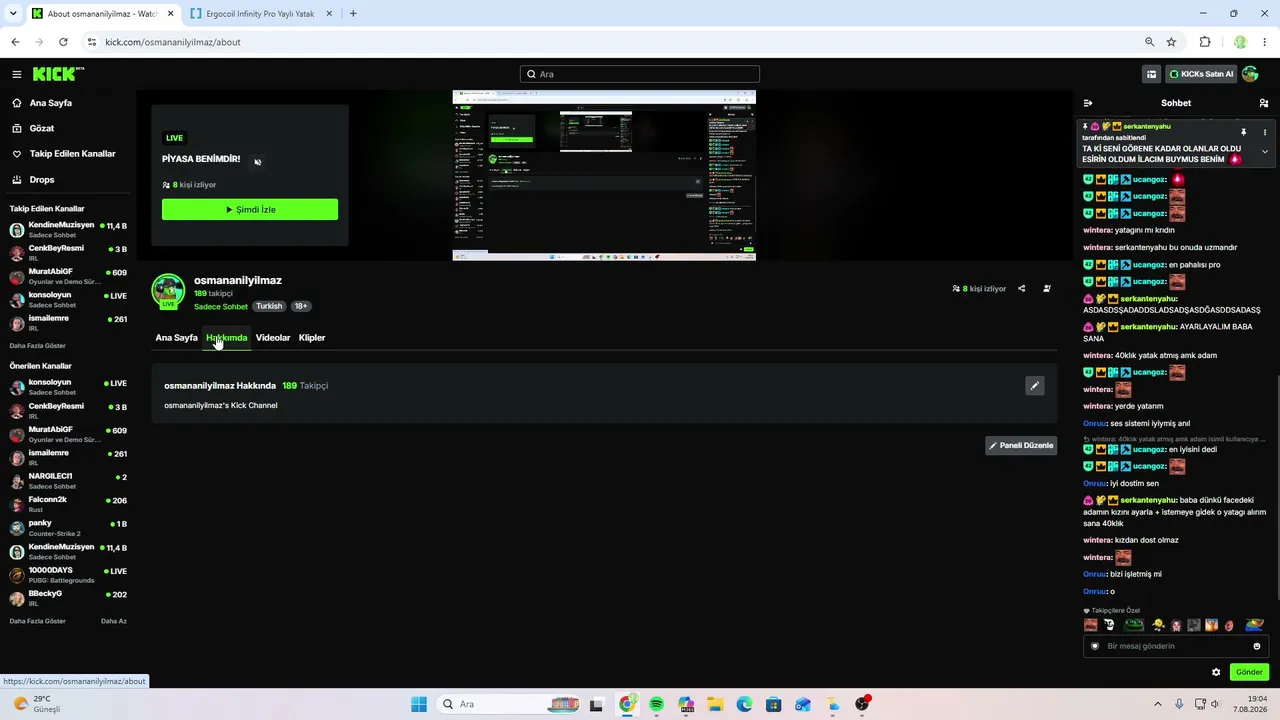Select the Hakkında tab
This screenshot has height=720, width=1280.
point(227,338)
